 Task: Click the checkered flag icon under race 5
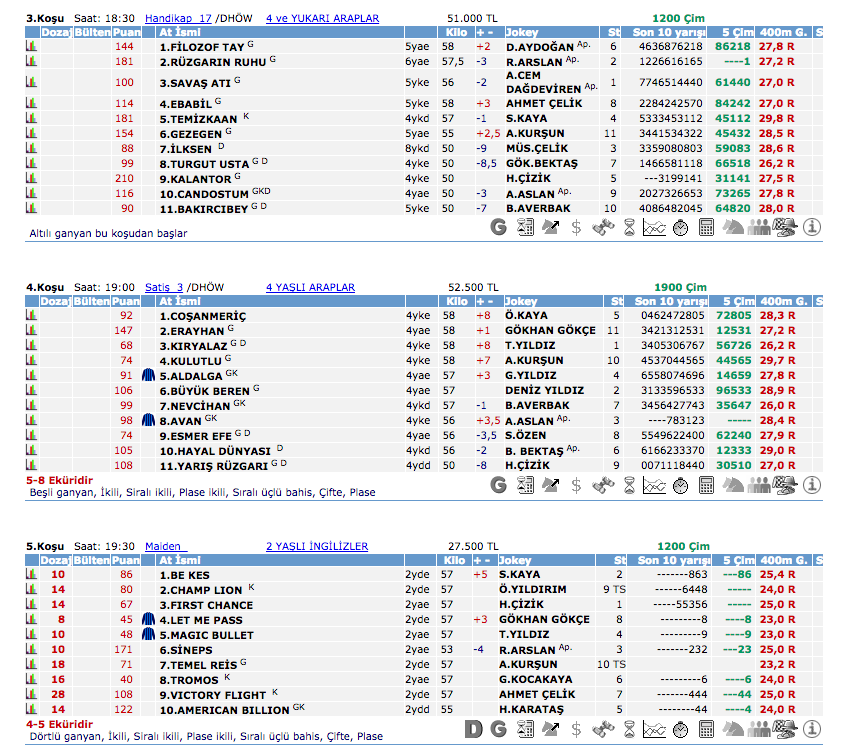point(786,730)
